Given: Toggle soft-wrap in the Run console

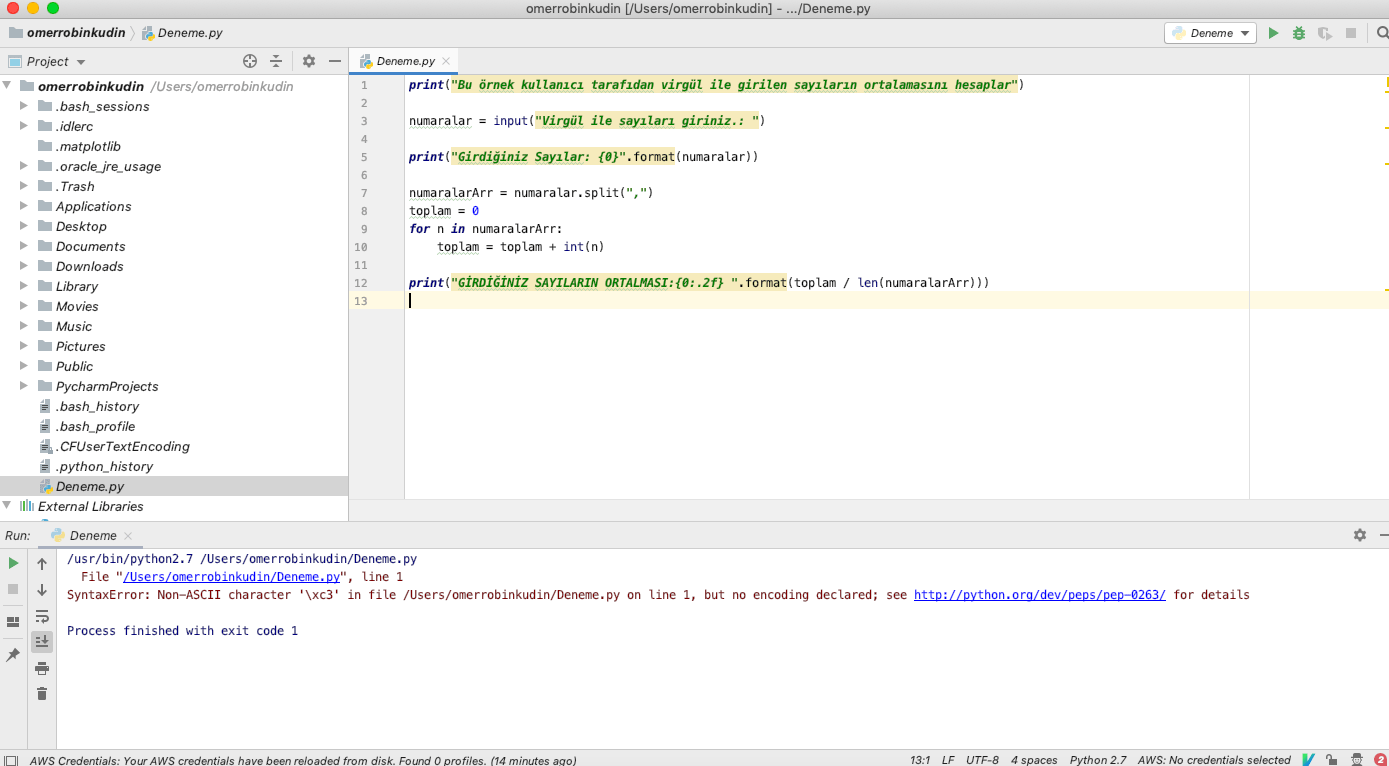Looking at the screenshot, I should pos(42,616).
